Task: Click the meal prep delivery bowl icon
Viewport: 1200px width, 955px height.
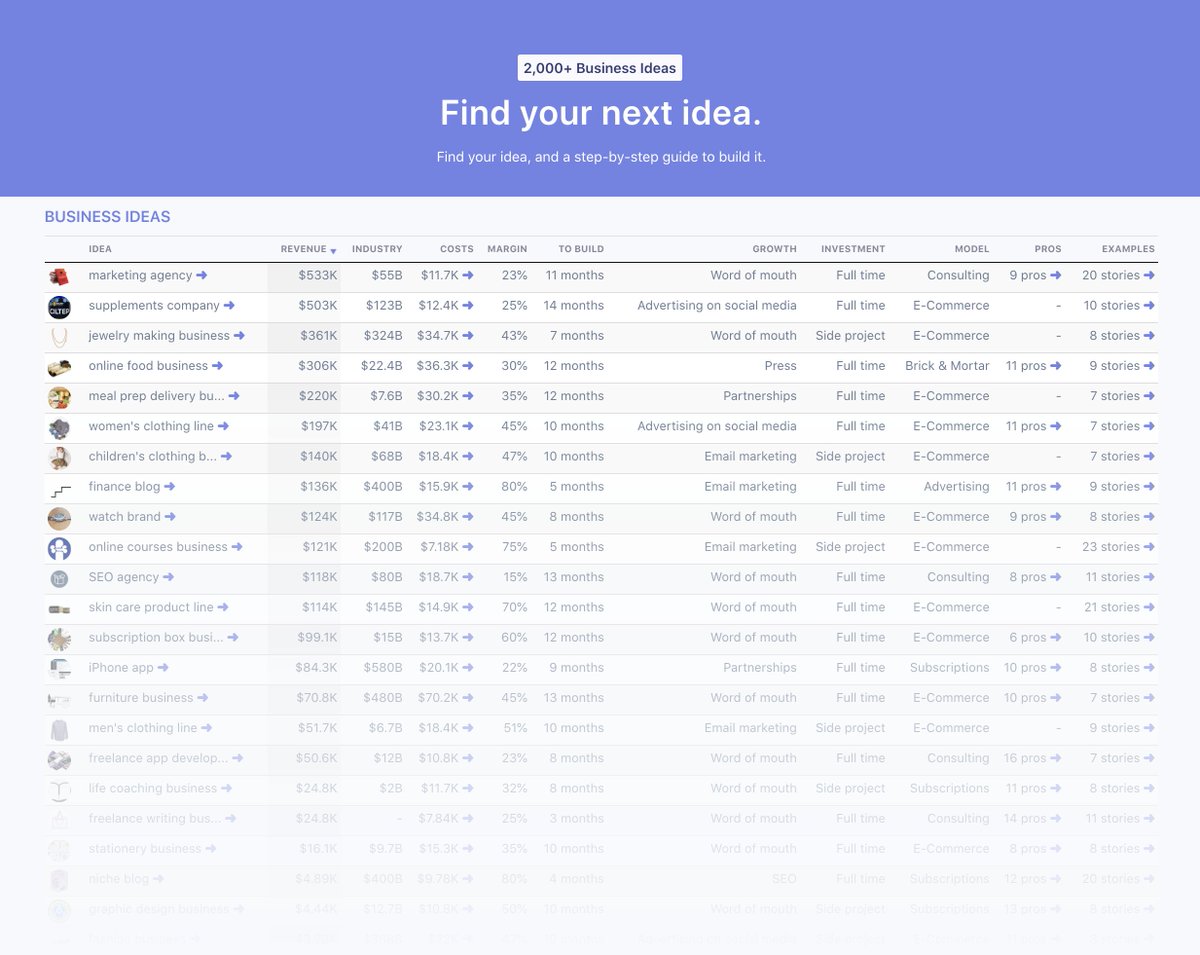Action: (59, 396)
